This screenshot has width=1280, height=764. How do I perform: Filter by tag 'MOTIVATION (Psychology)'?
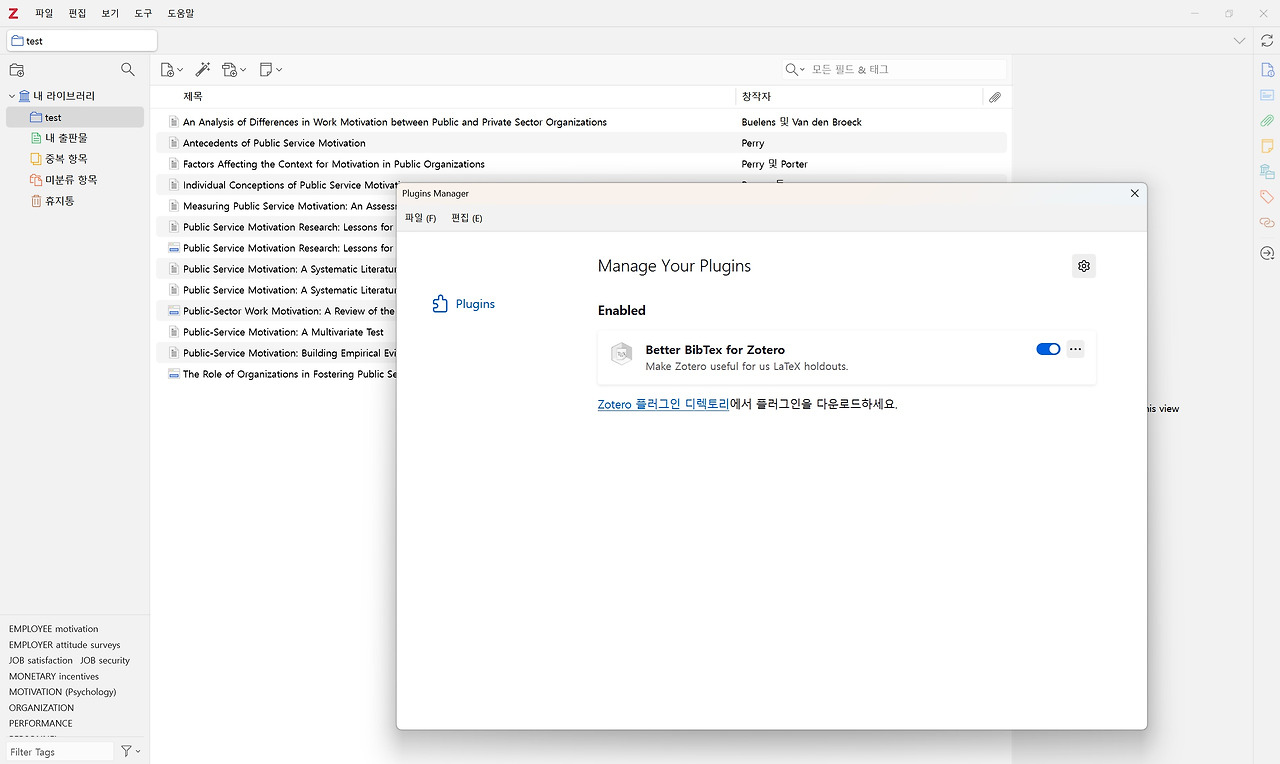click(62, 692)
